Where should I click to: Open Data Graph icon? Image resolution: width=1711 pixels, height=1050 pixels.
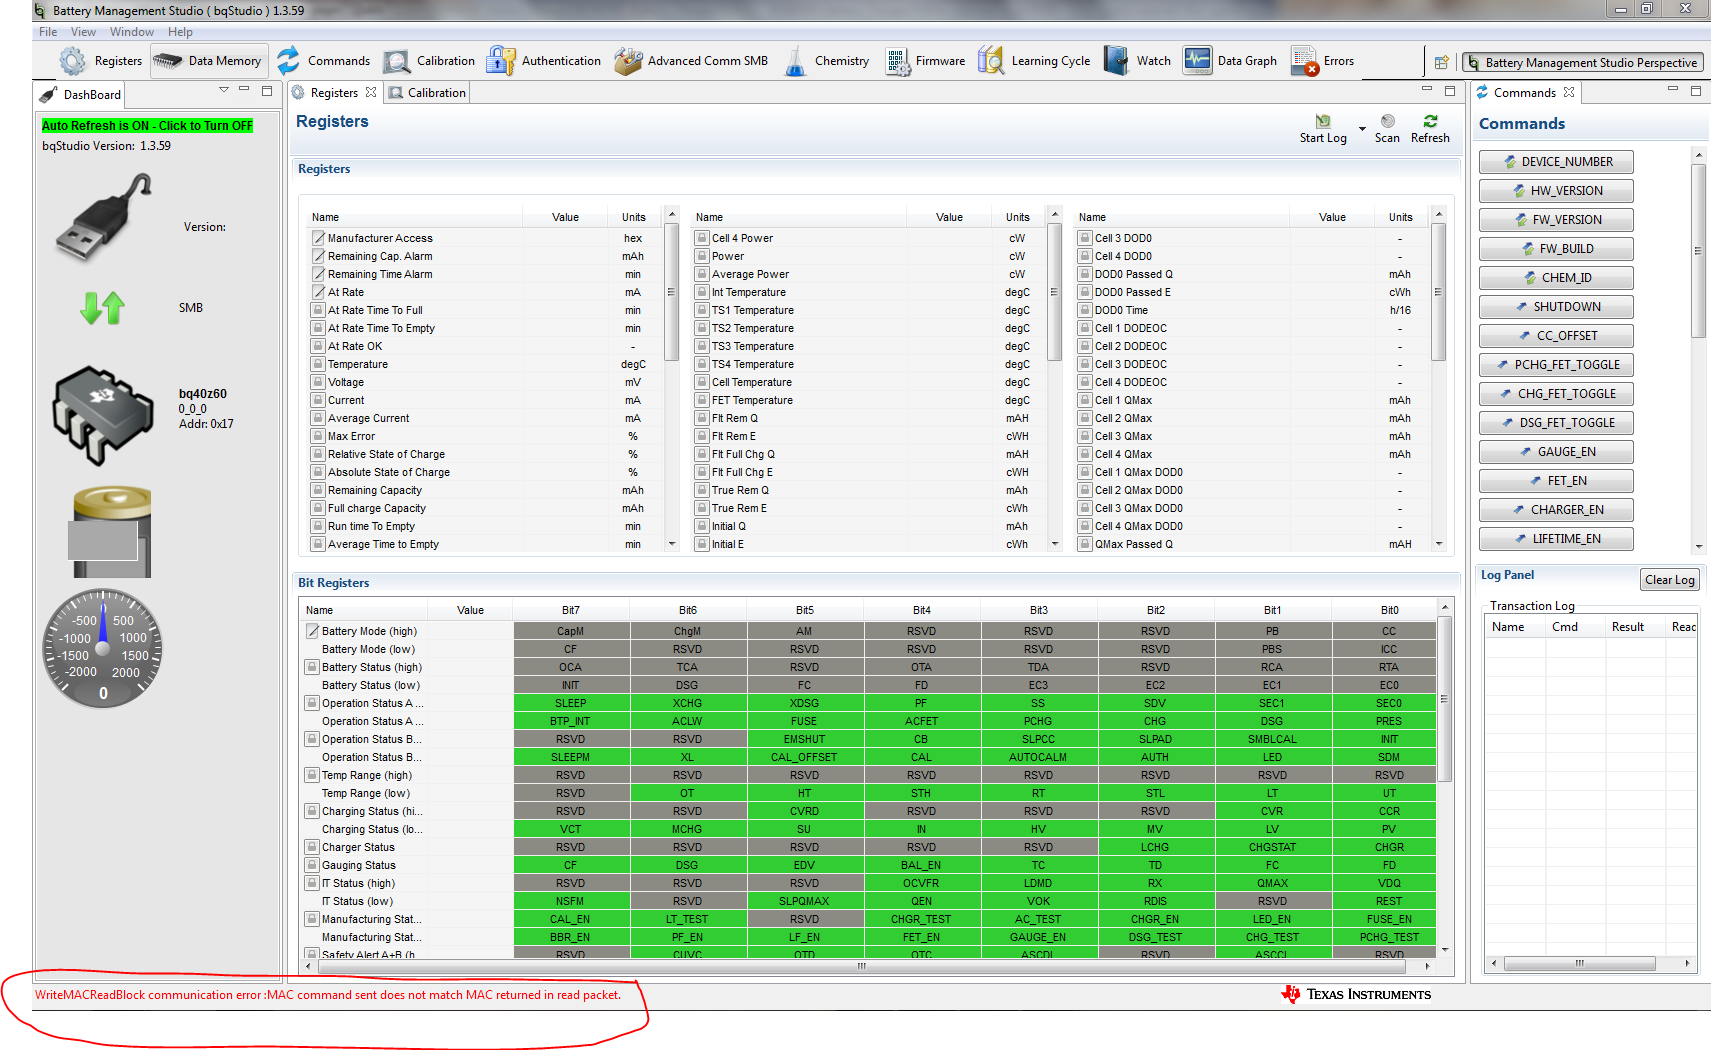(1197, 61)
